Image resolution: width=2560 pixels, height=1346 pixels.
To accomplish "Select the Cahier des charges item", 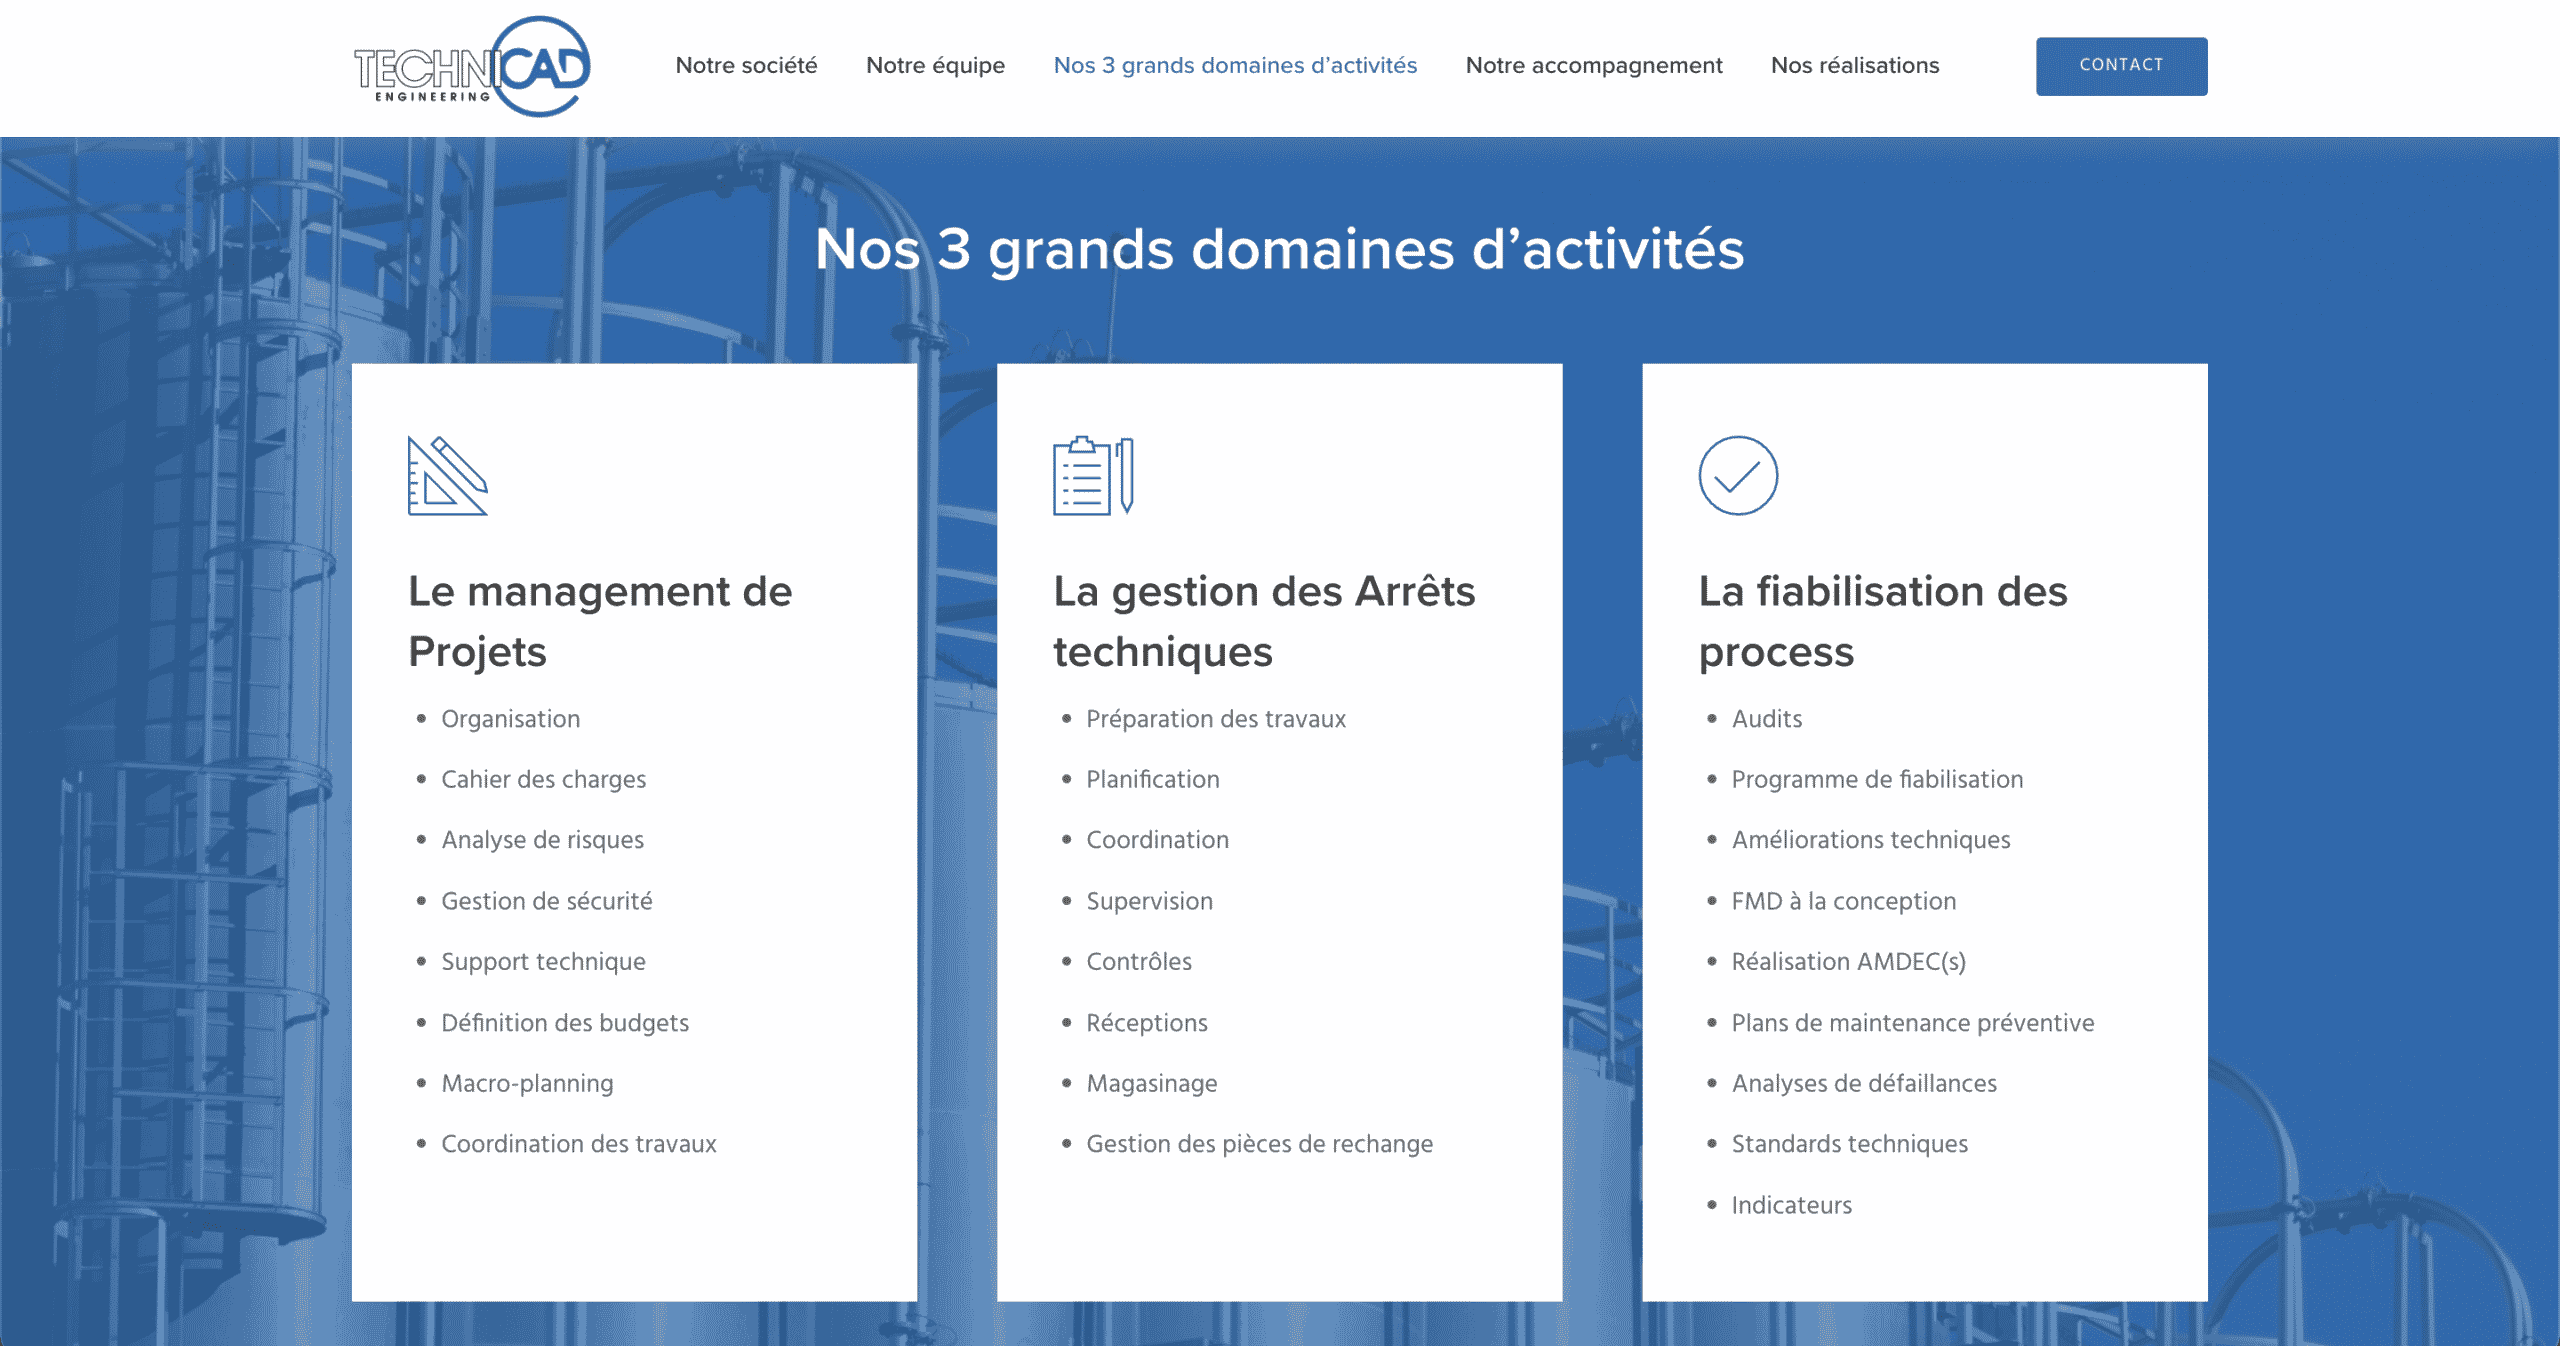I will [543, 779].
